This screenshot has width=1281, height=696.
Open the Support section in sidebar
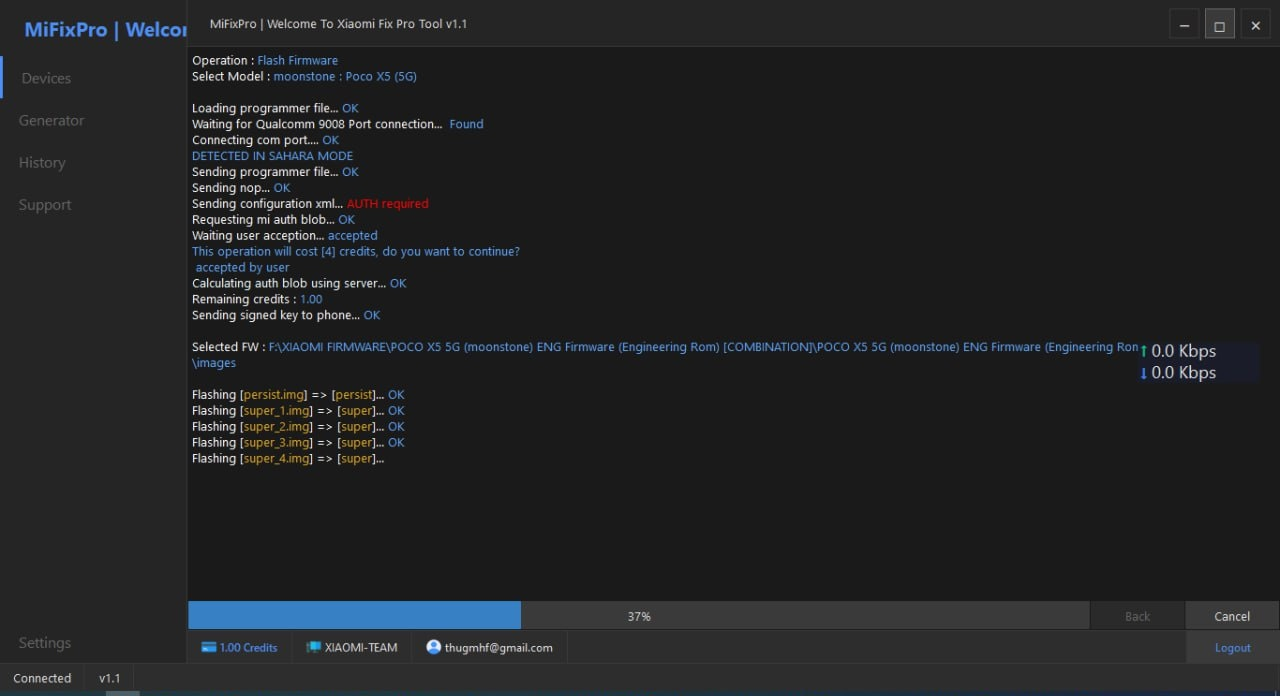[x=45, y=204]
